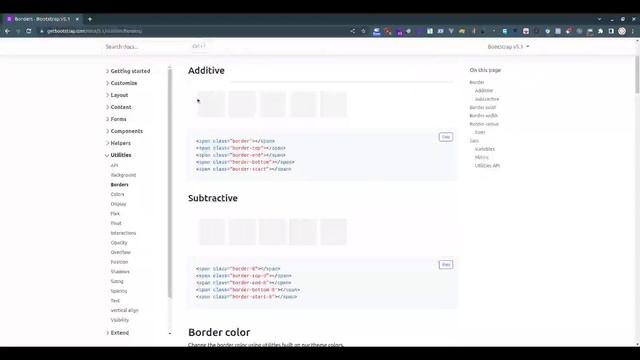Jump to Utilities API in On this page
Viewport: 640px width, 360px height.
(x=487, y=166)
